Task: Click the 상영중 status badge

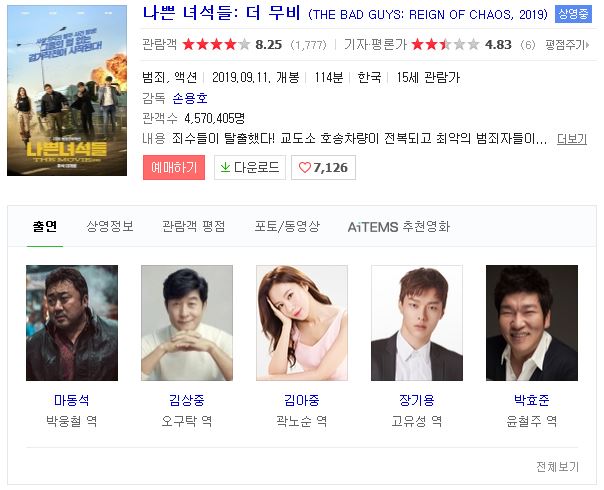Action: click(573, 14)
